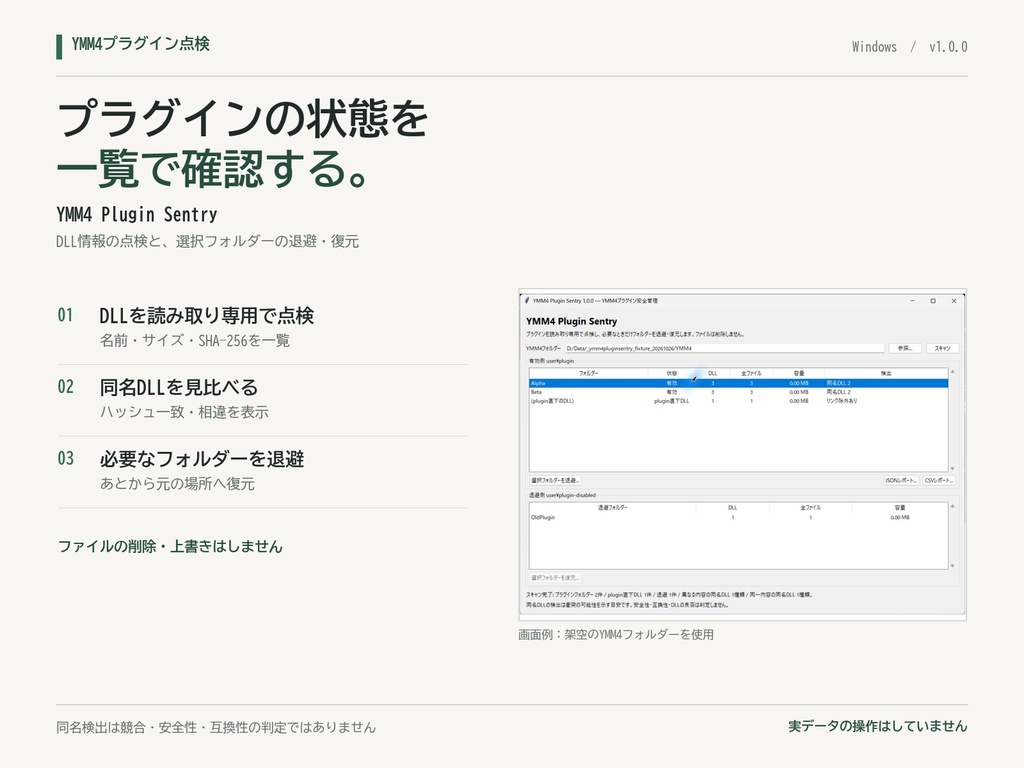Click the 検出 column header
The height and width of the screenshot is (768, 1024).
point(886,373)
